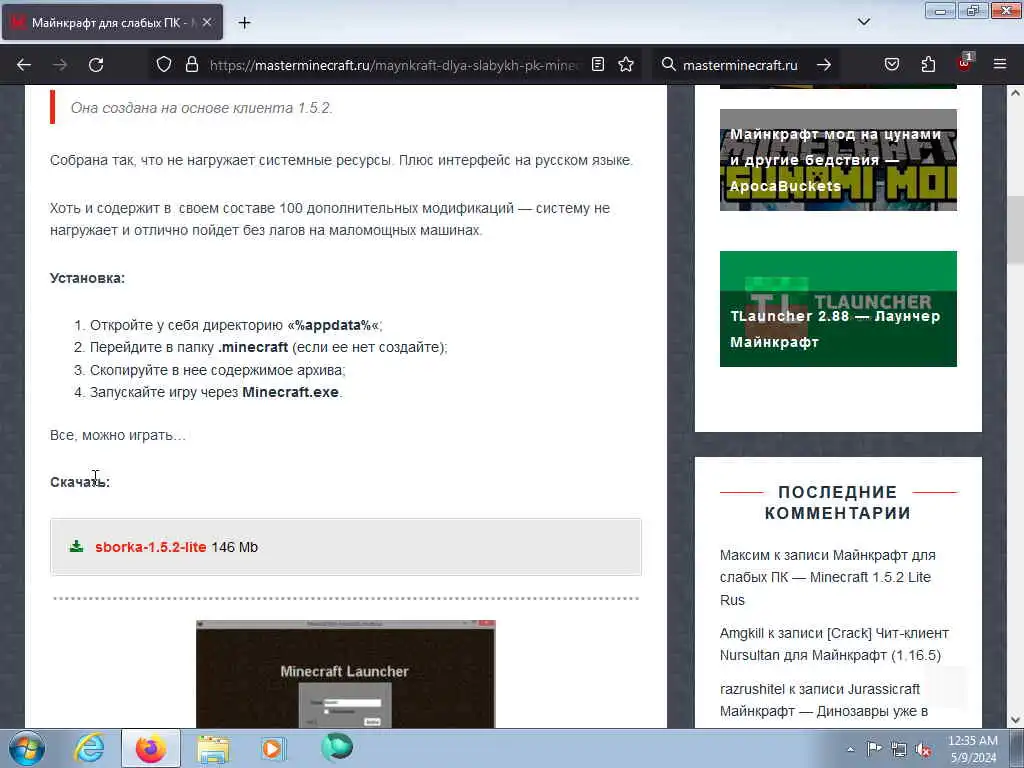Click the masterminecraft.ru search field
Image resolution: width=1024 pixels, height=768 pixels.
point(740,65)
